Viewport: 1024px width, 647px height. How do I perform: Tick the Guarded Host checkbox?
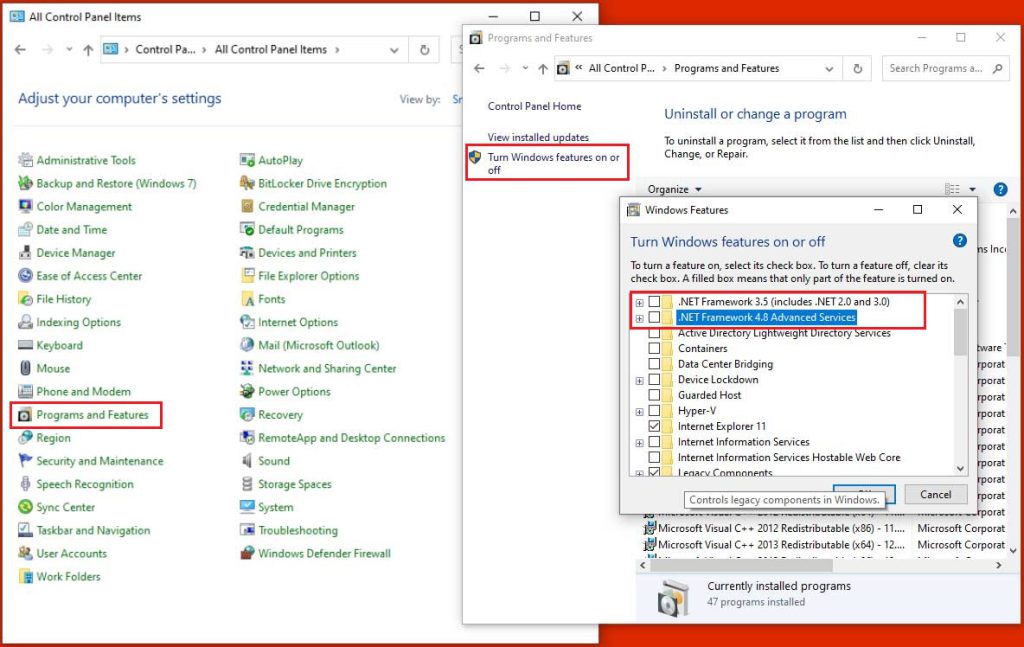tap(654, 395)
